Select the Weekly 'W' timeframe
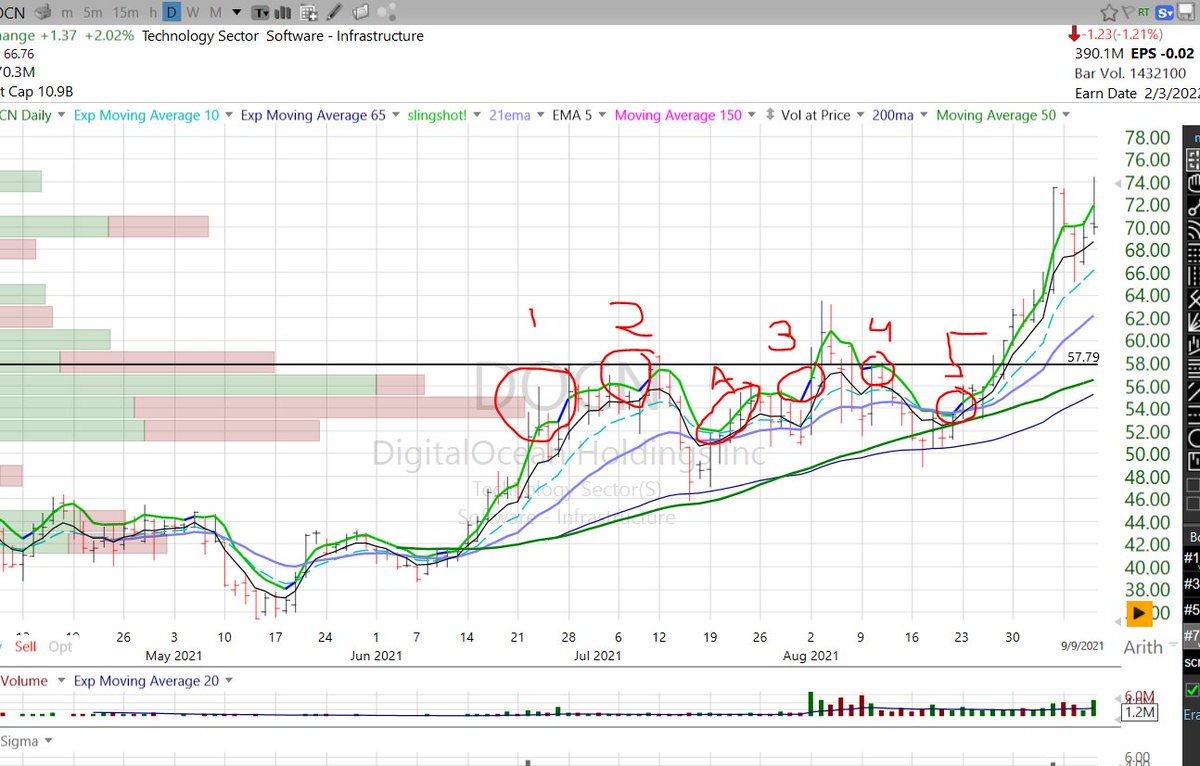The height and width of the screenshot is (766, 1200). coord(192,14)
